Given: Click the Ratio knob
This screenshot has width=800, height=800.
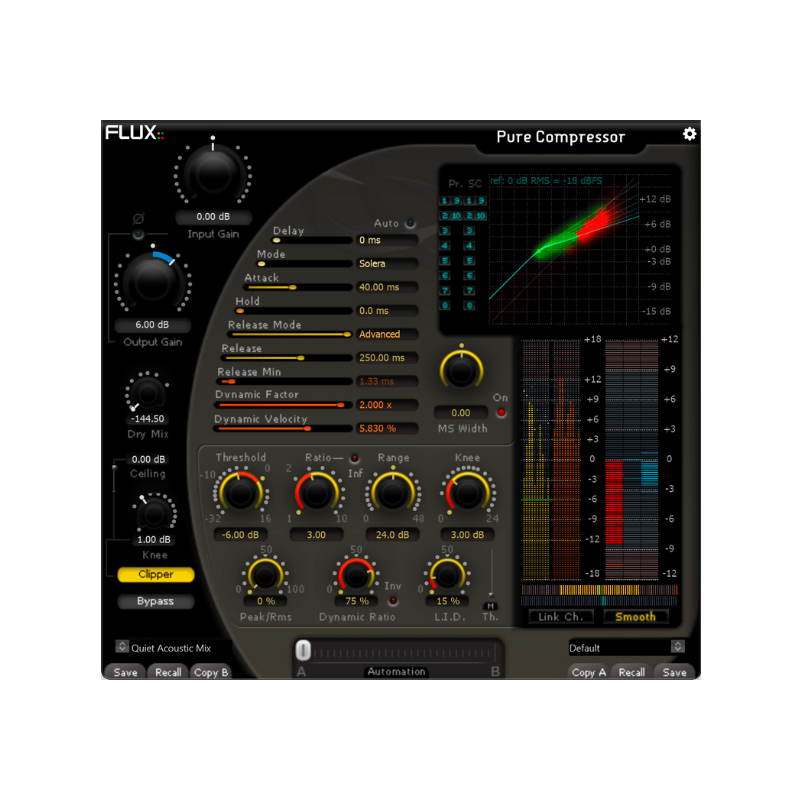Looking at the screenshot, I should coord(316,493).
